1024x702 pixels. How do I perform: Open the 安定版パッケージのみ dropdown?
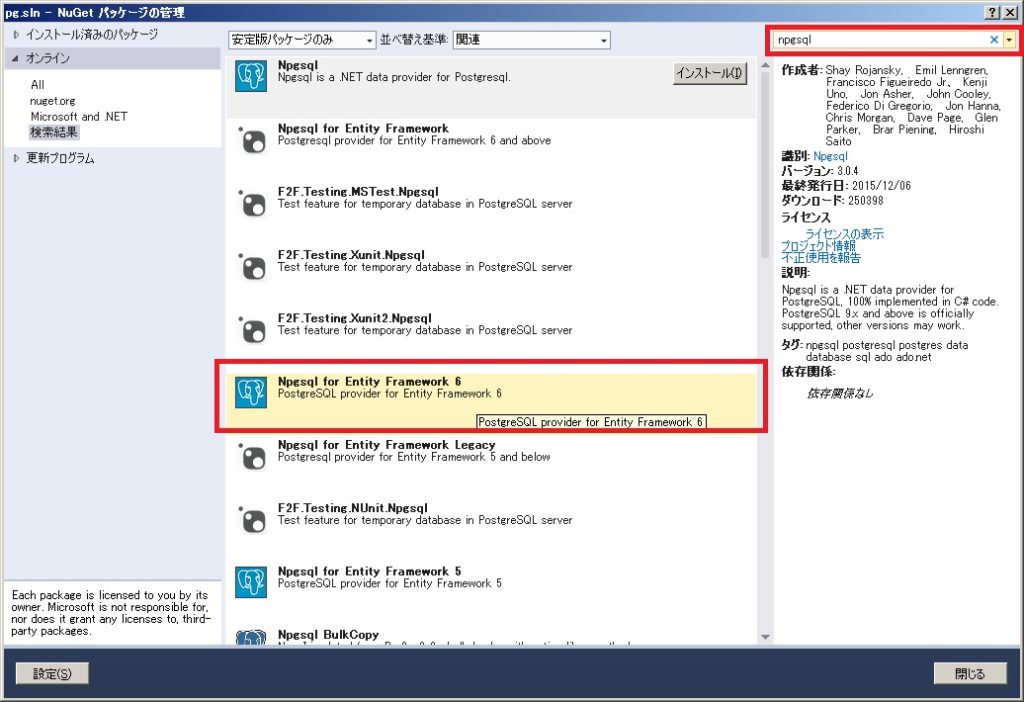click(x=302, y=40)
